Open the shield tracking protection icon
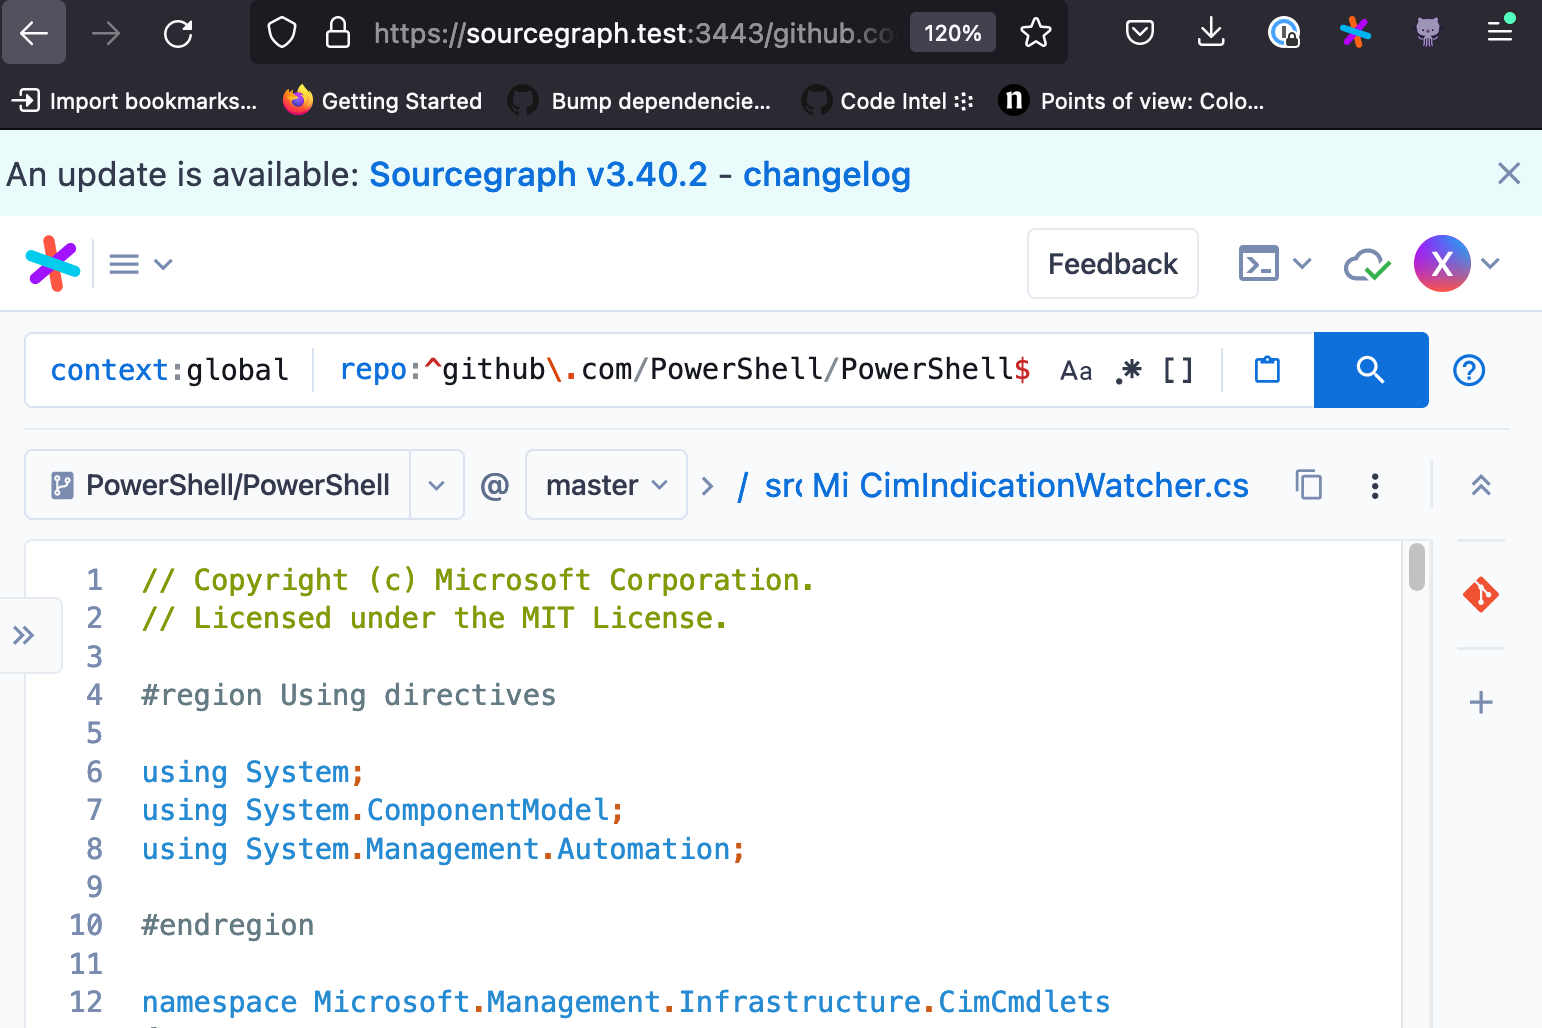Viewport: 1542px width, 1028px height. point(282,33)
